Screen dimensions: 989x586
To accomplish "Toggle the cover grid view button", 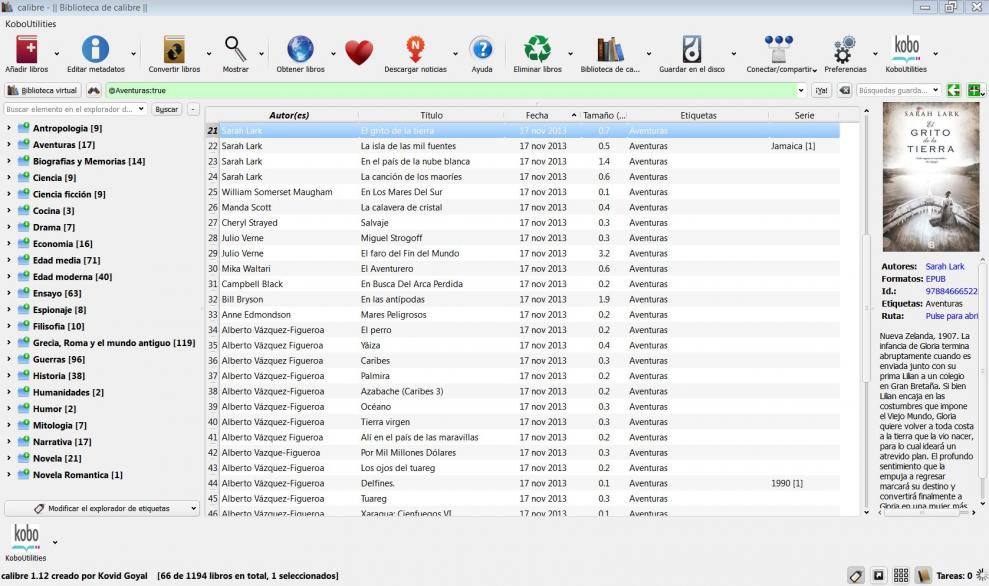I will pyautogui.click(x=901, y=575).
